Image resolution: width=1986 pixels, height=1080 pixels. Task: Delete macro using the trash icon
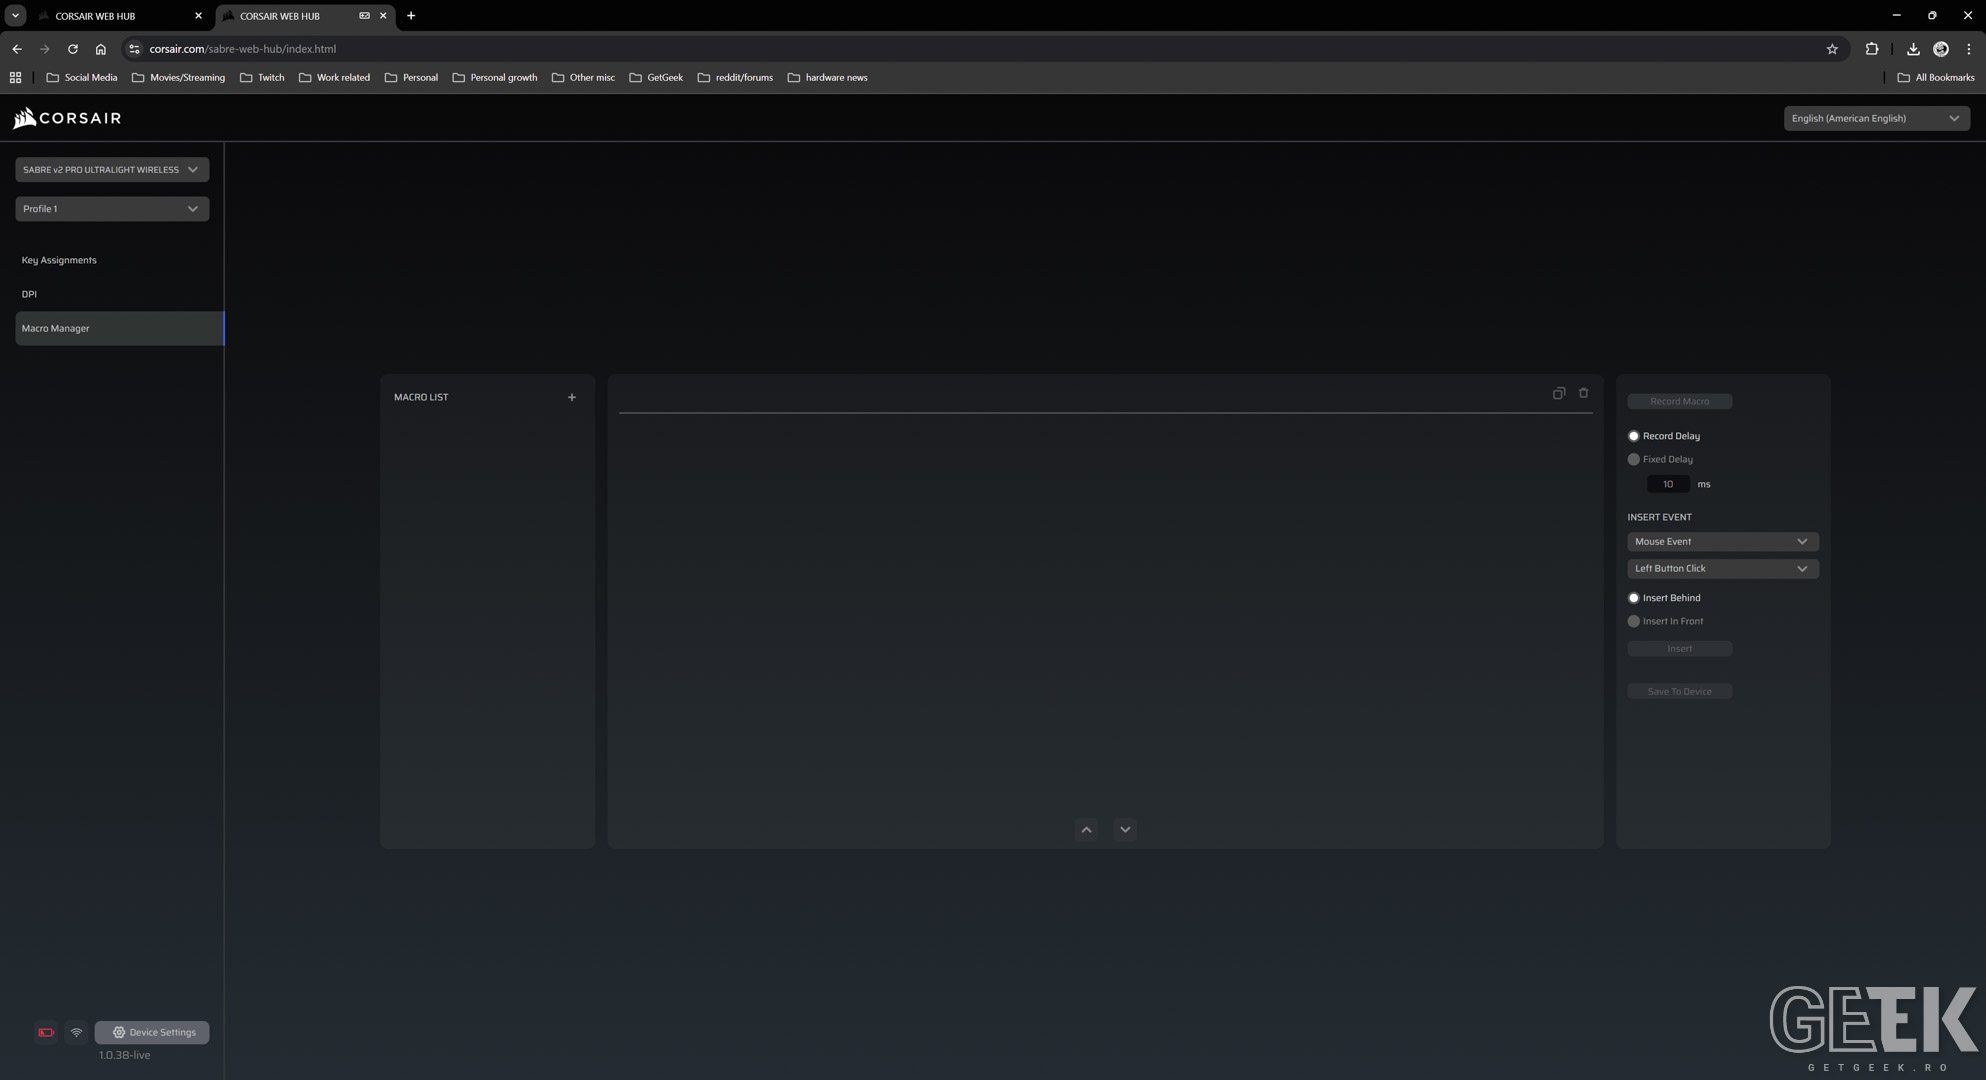pyautogui.click(x=1583, y=393)
